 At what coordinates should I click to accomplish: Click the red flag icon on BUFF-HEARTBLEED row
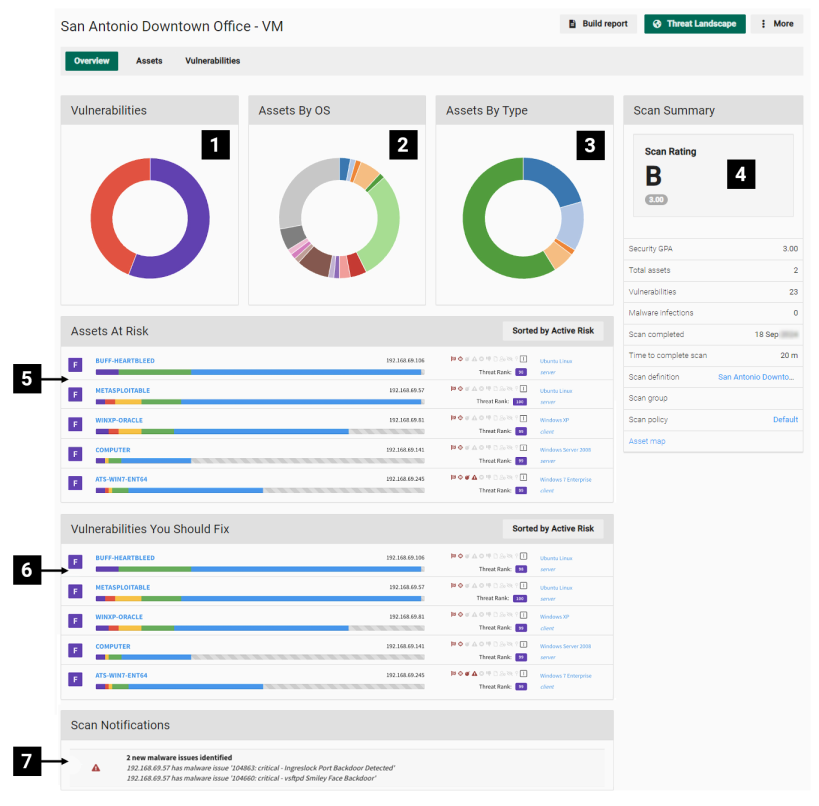(x=452, y=359)
